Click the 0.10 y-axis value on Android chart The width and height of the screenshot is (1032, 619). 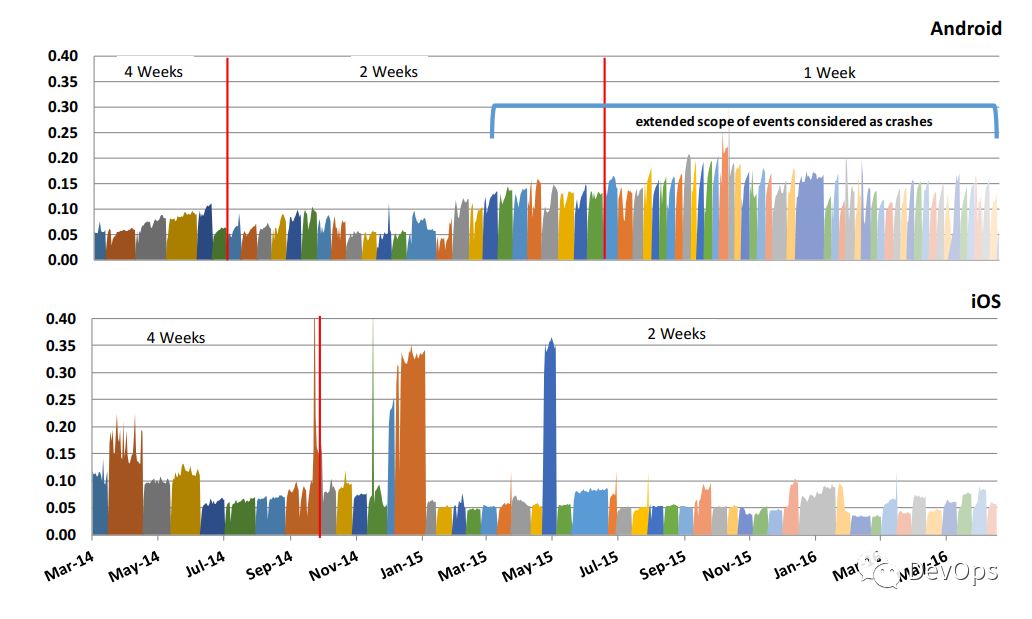(x=63, y=209)
